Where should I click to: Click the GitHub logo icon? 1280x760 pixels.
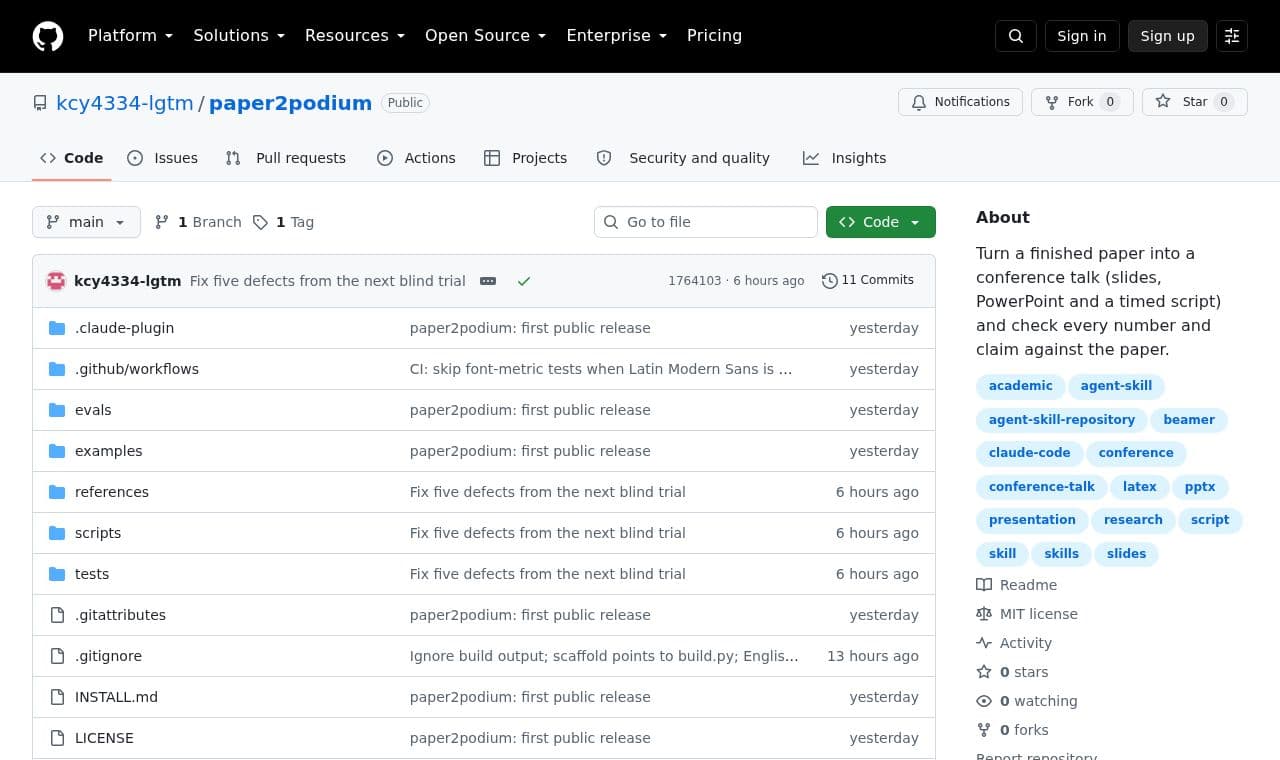coord(48,36)
